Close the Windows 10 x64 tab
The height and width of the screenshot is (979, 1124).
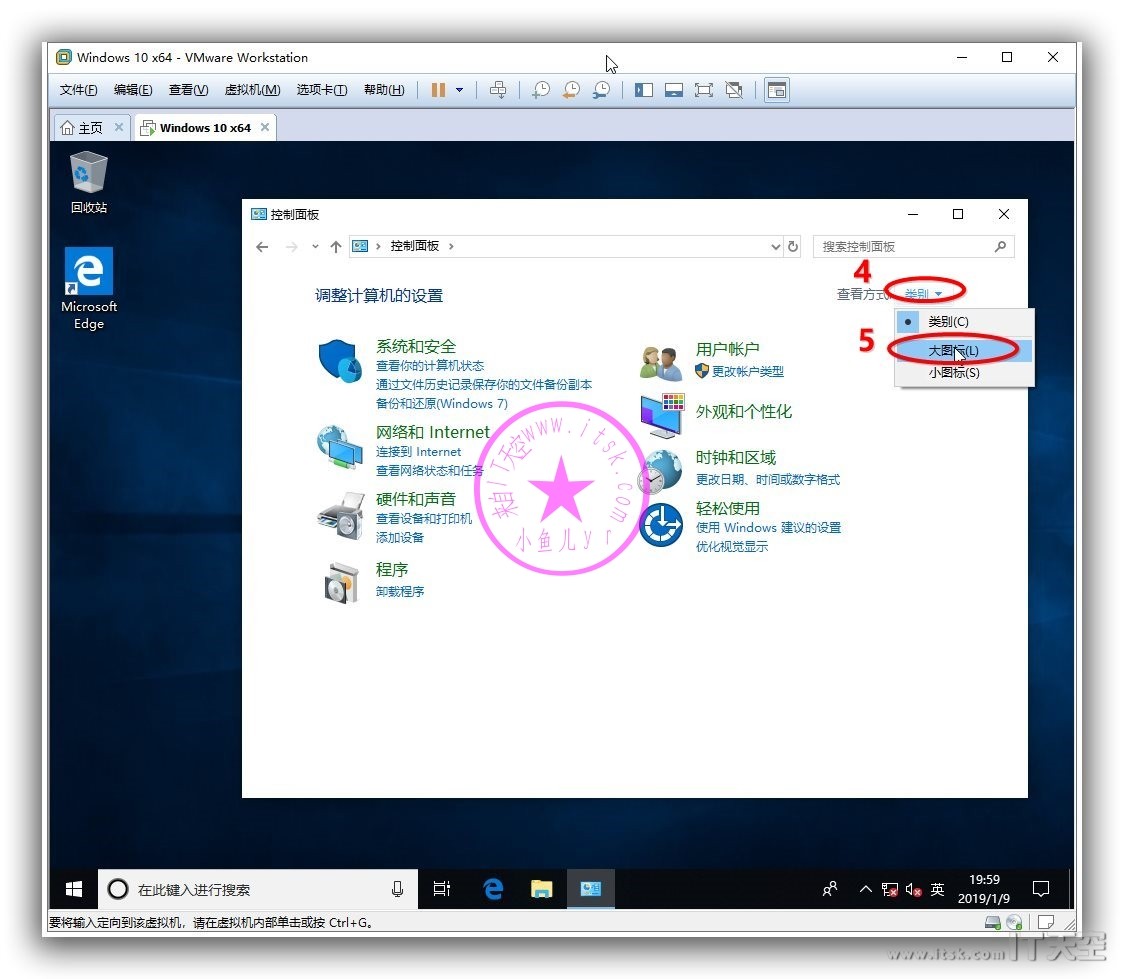[x=265, y=128]
